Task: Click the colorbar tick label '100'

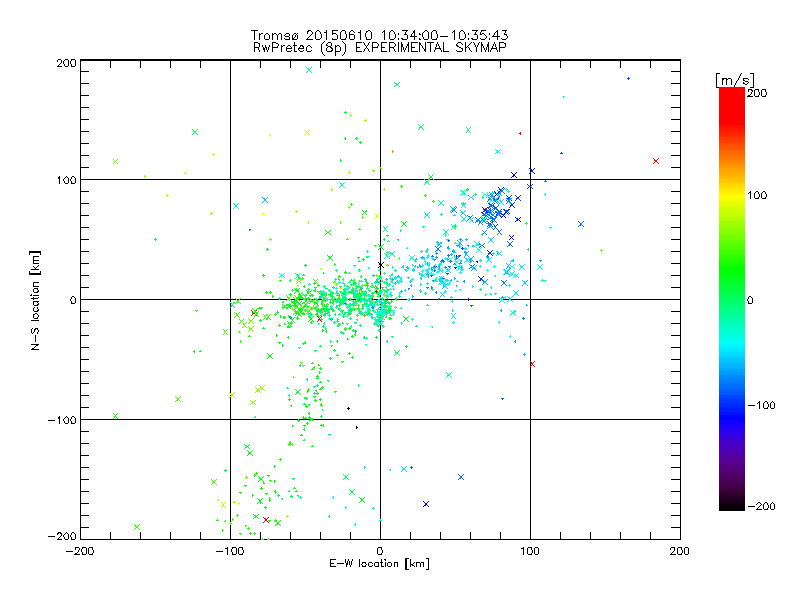Action: click(757, 195)
